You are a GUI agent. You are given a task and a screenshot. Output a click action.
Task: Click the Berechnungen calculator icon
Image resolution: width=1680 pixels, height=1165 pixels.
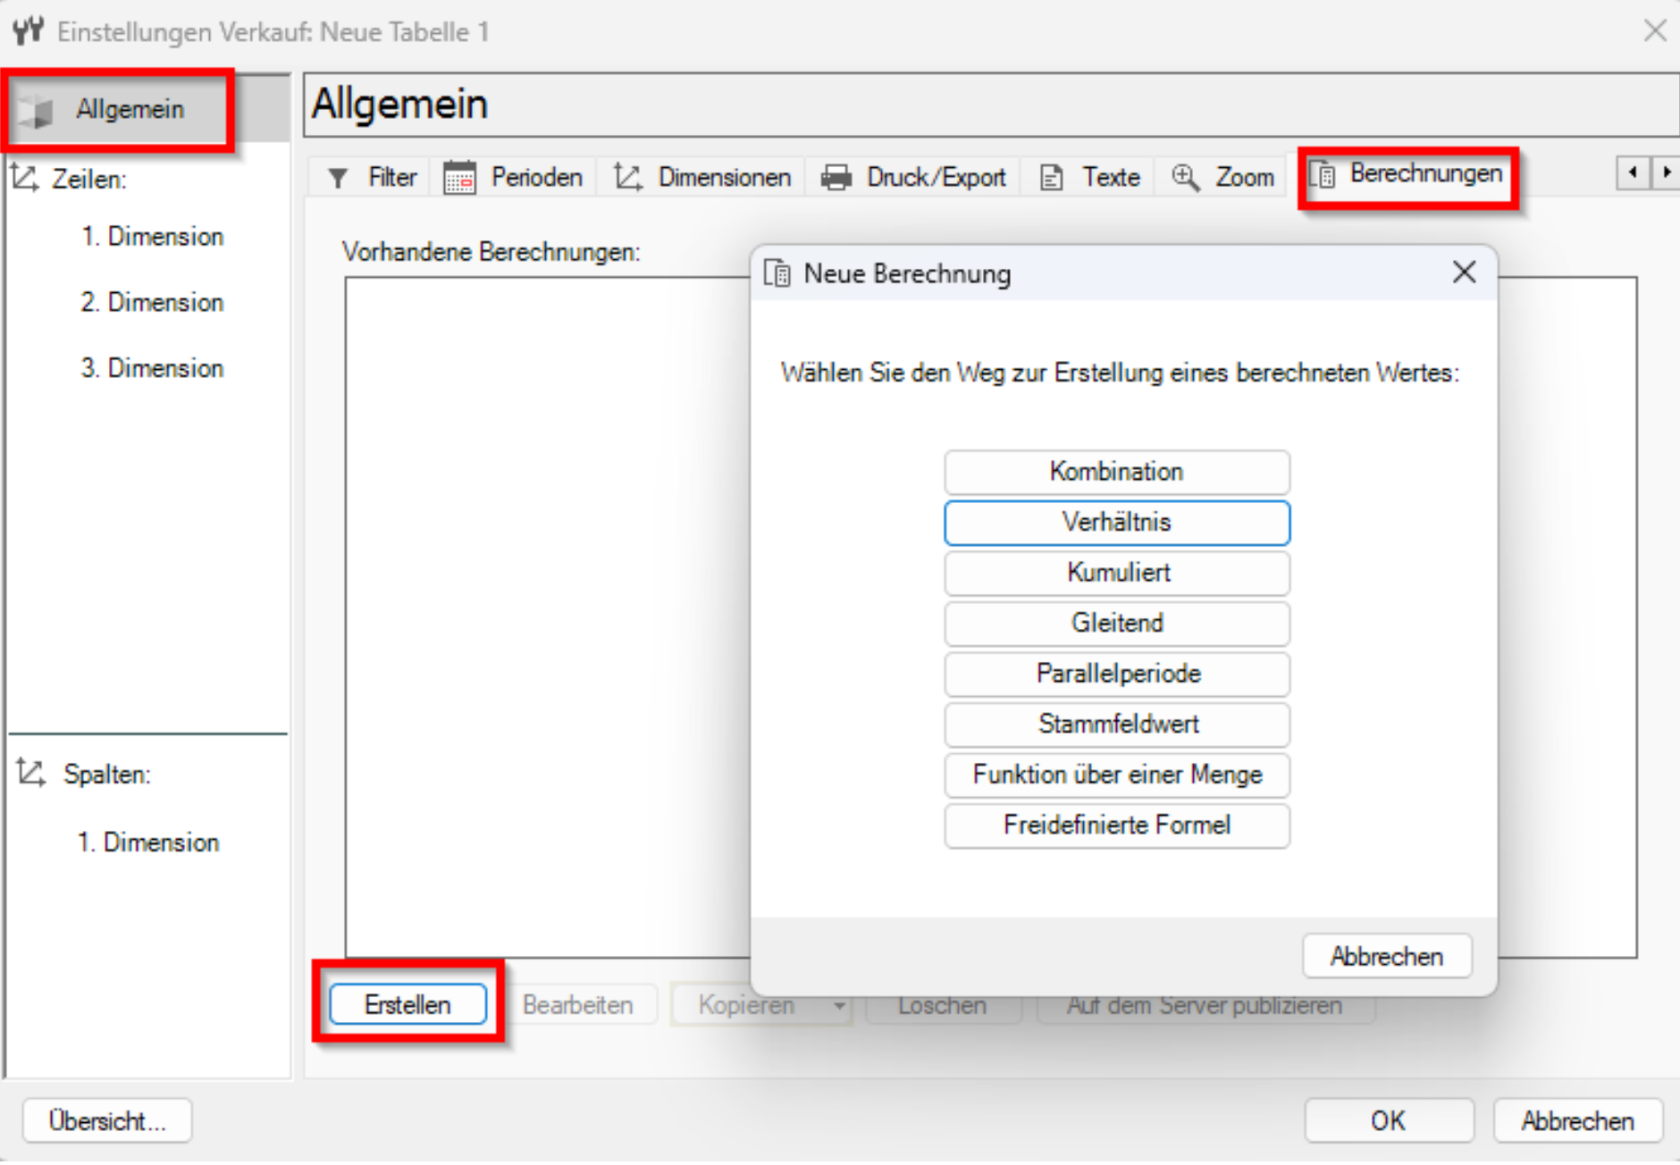tap(1322, 175)
